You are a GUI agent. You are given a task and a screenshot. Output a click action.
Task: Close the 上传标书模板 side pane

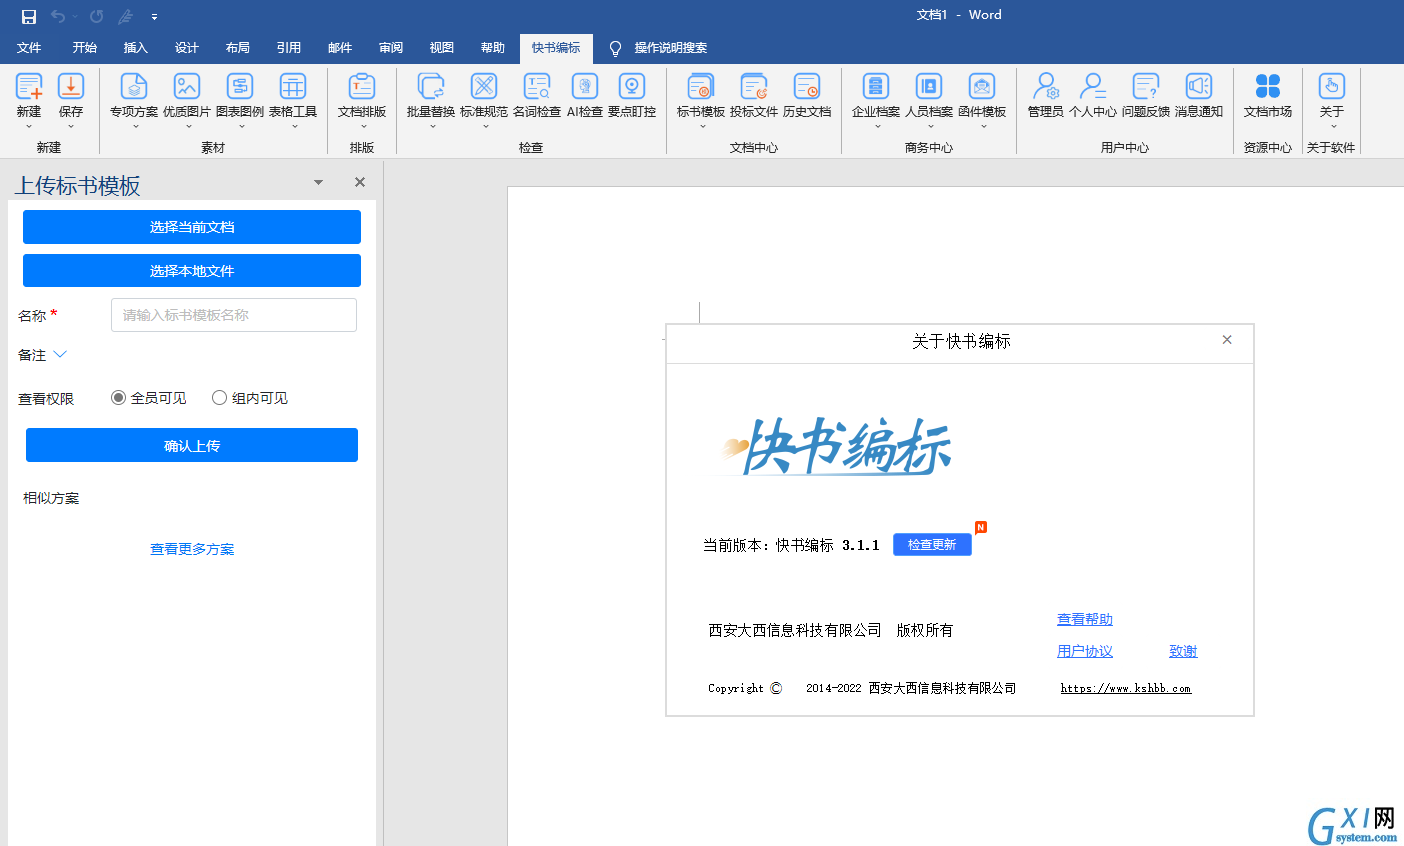pos(360,182)
